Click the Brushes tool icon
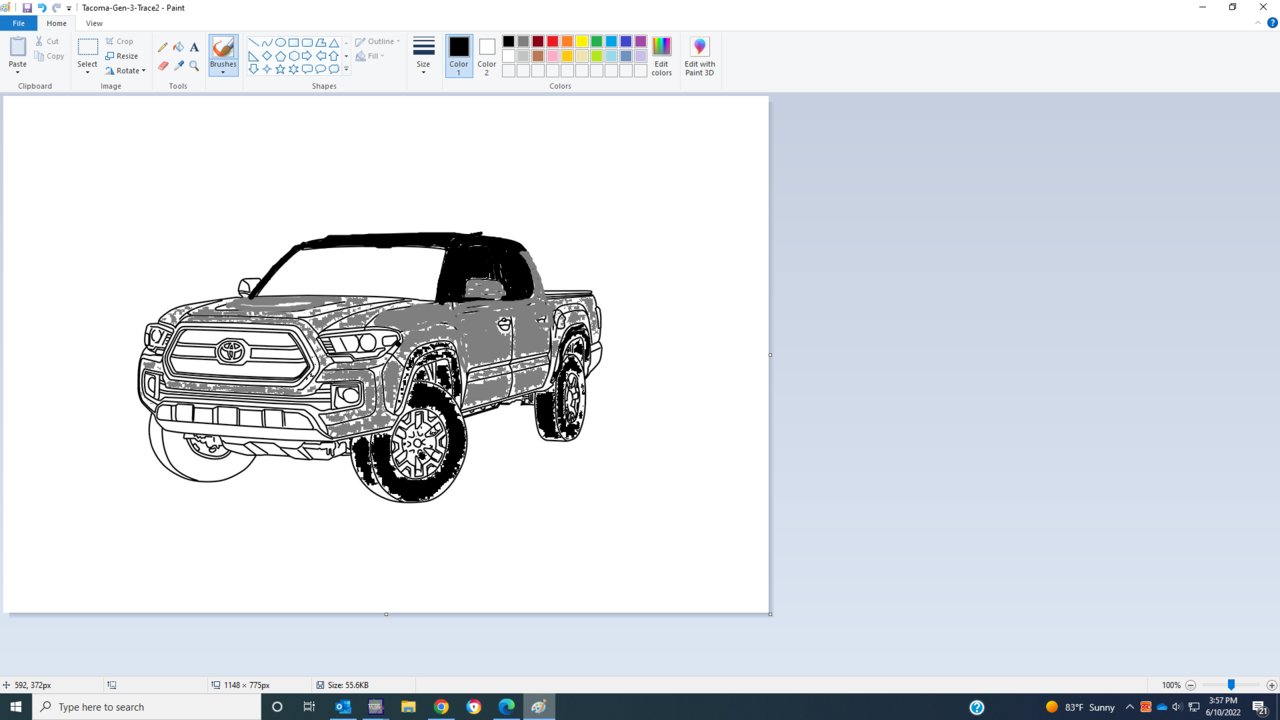 click(223, 47)
